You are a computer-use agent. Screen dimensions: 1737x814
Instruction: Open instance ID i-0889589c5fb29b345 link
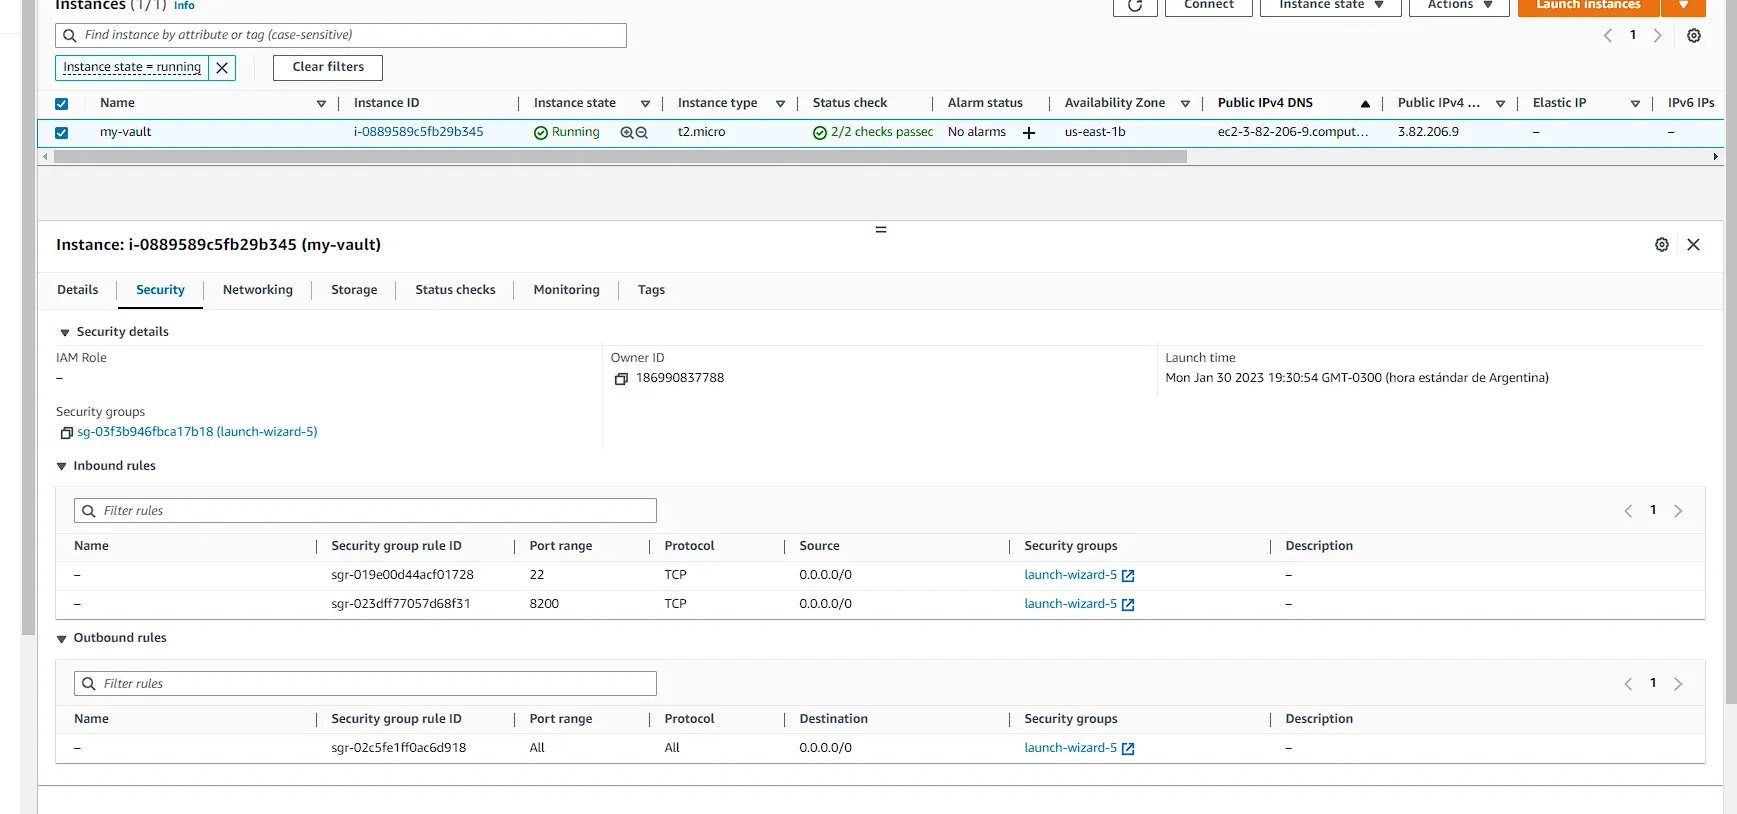(418, 132)
